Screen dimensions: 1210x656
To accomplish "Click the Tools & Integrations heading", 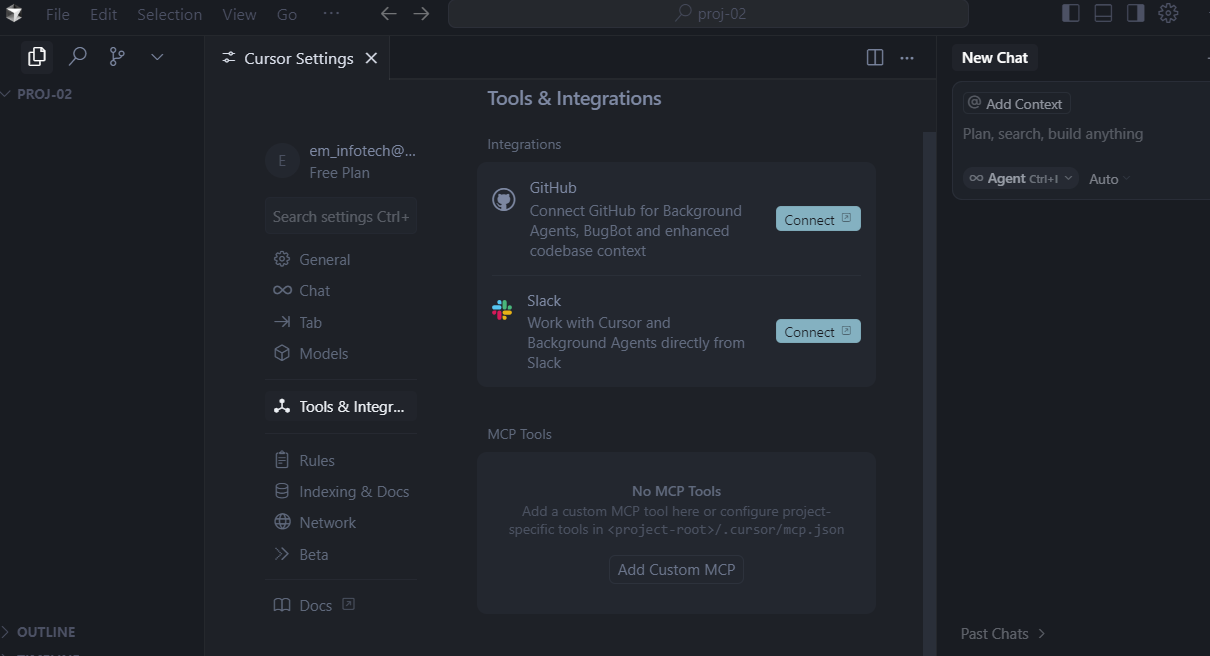I will [574, 98].
